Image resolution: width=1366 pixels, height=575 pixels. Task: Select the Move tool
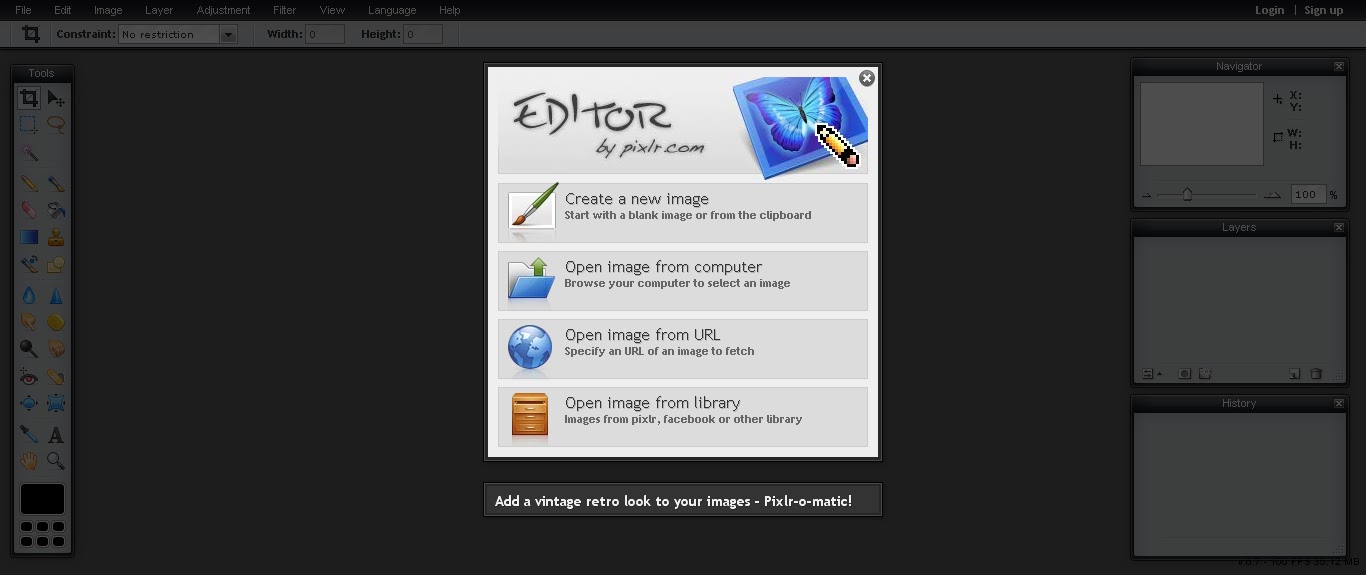pos(56,98)
